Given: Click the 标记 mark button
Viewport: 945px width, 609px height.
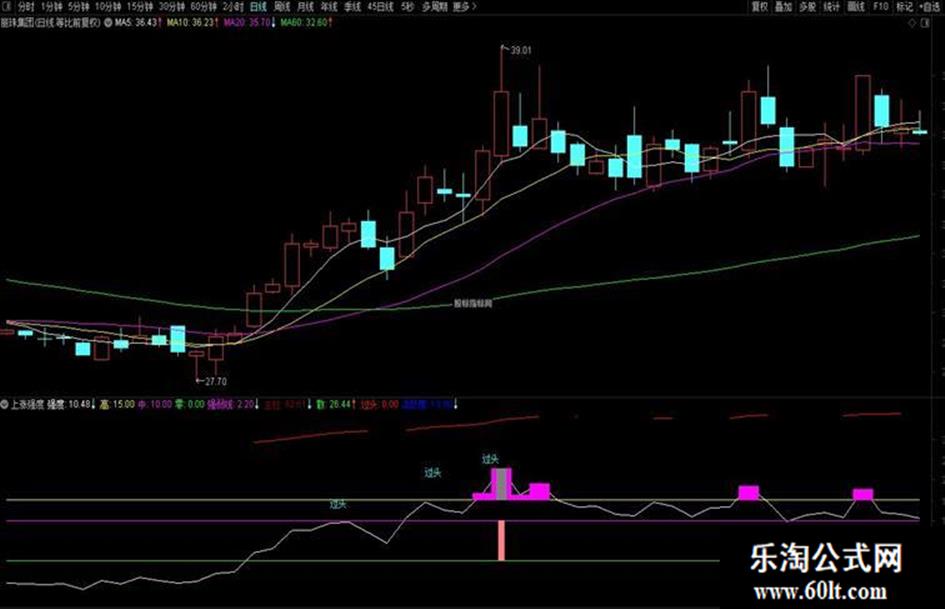Looking at the screenshot, I should click(x=904, y=7).
